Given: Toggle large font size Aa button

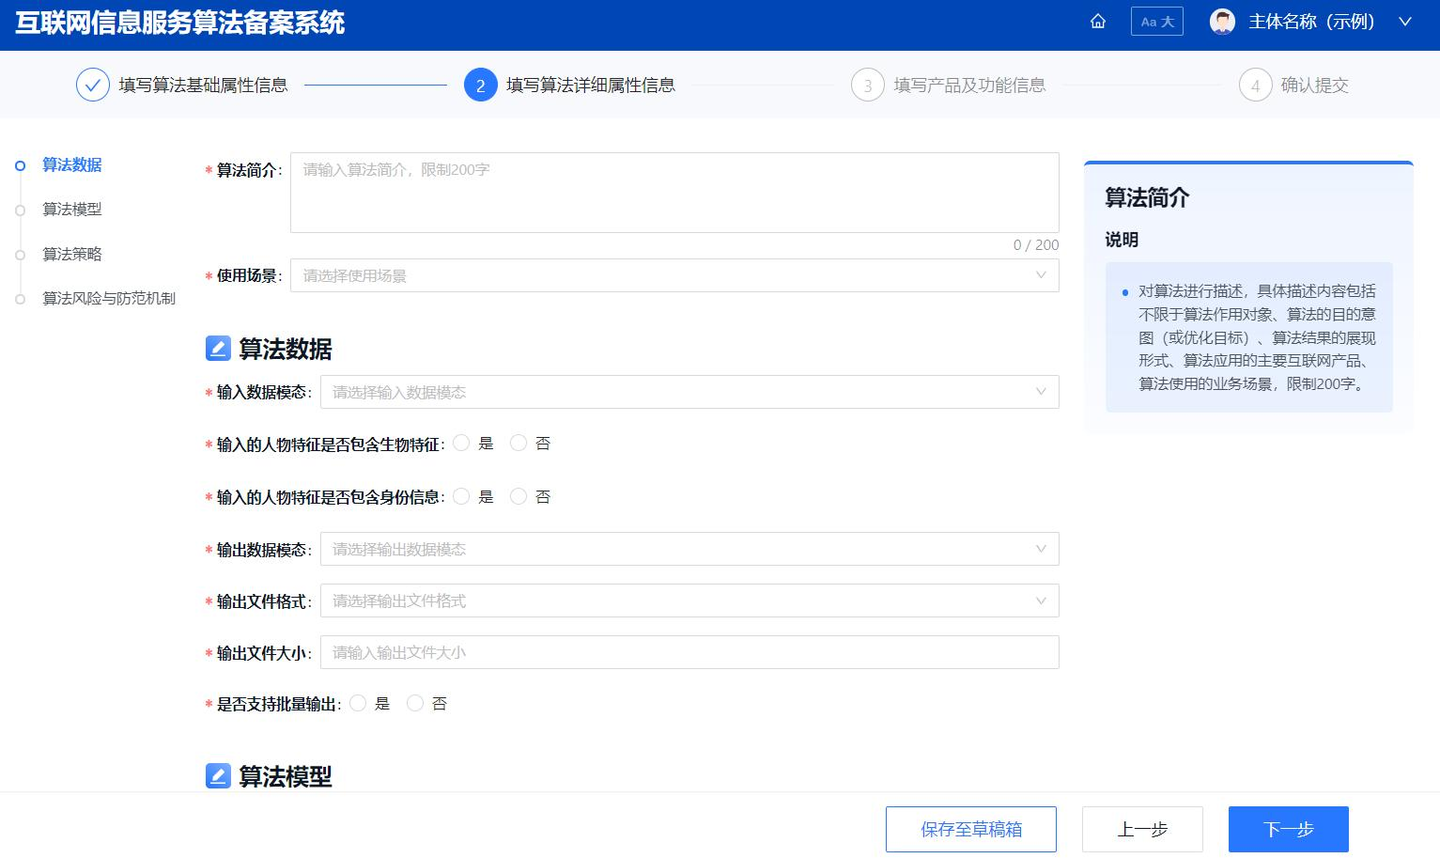Looking at the screenshot, I should (1157, 21).
